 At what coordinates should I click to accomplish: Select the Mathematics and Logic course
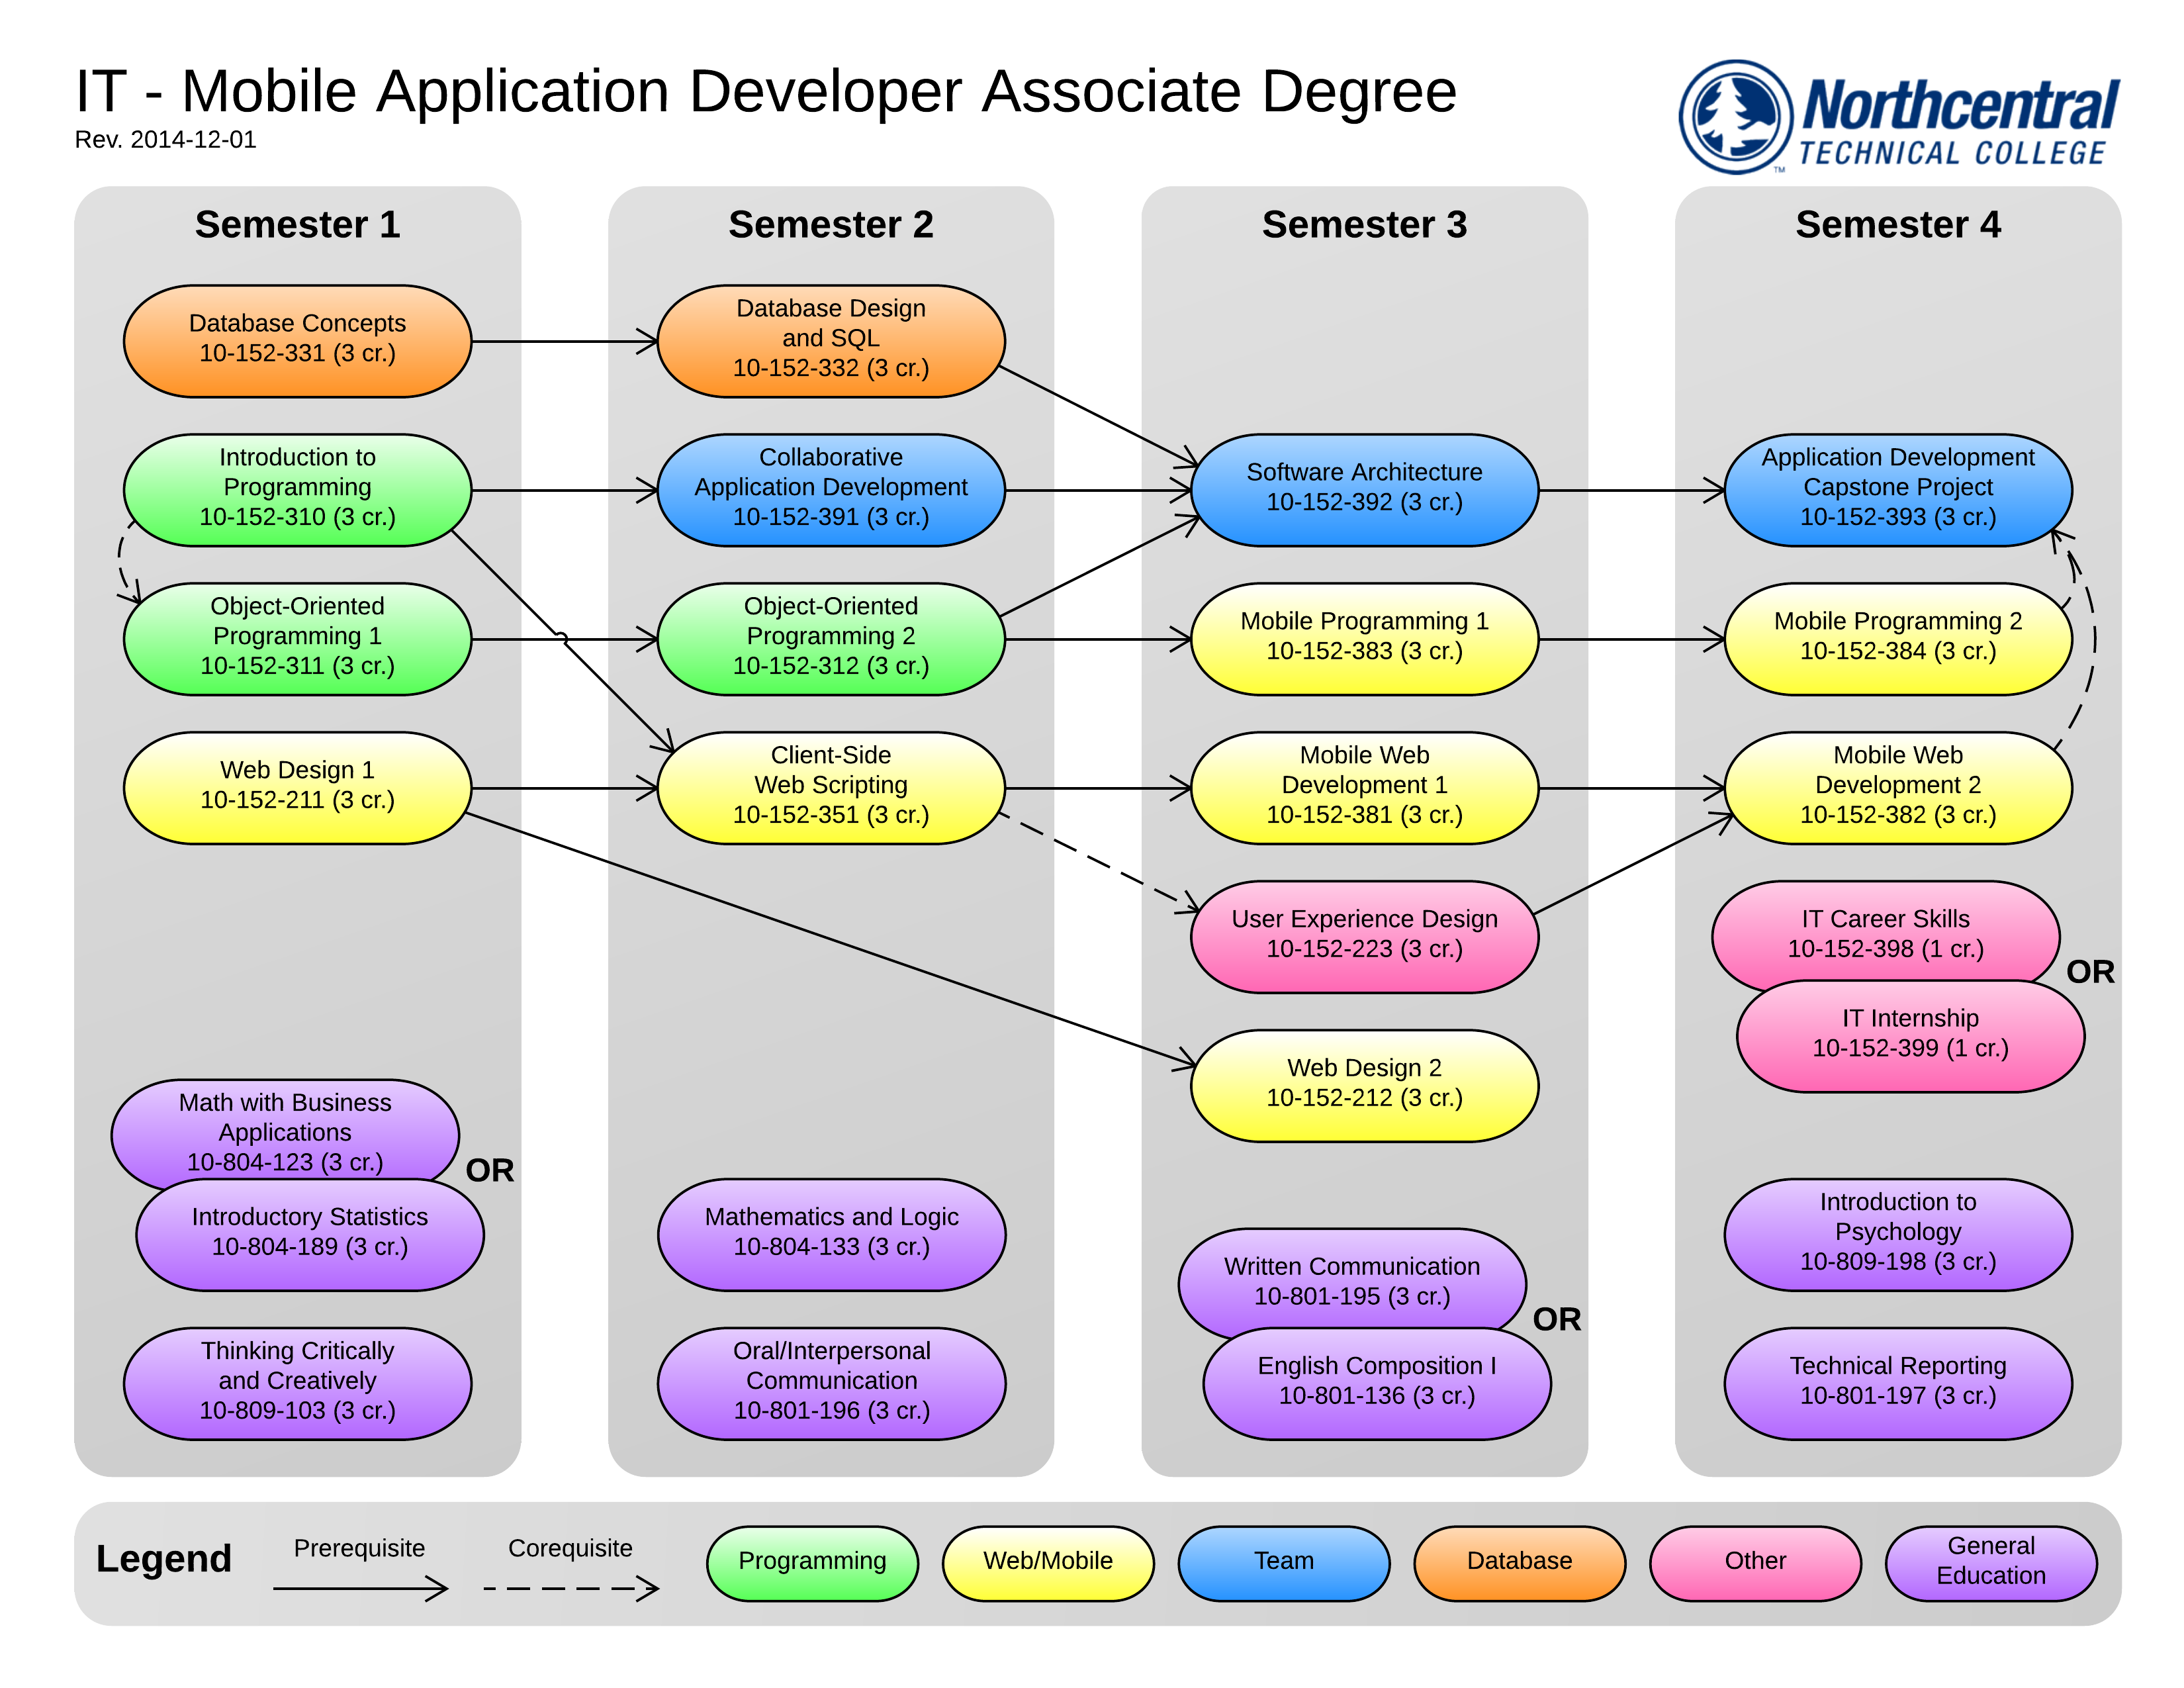coord(830,1233)
